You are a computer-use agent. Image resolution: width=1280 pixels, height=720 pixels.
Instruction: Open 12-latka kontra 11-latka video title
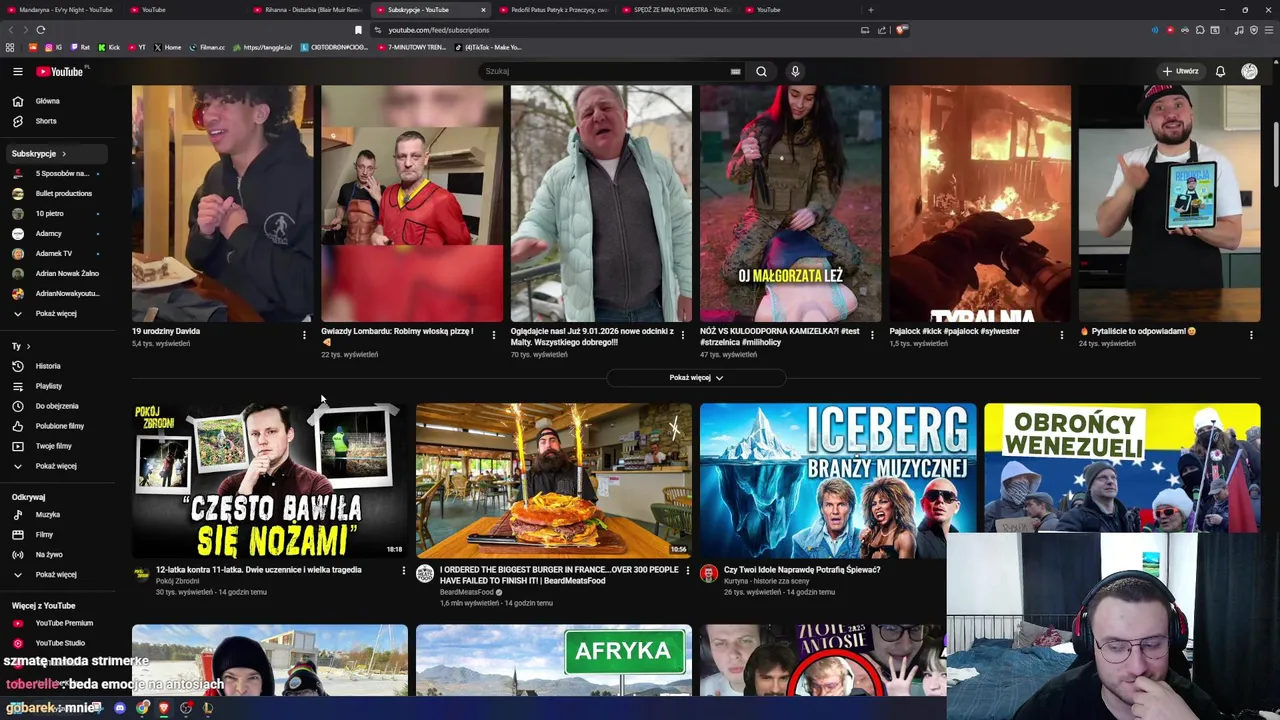tap(259, 570)
